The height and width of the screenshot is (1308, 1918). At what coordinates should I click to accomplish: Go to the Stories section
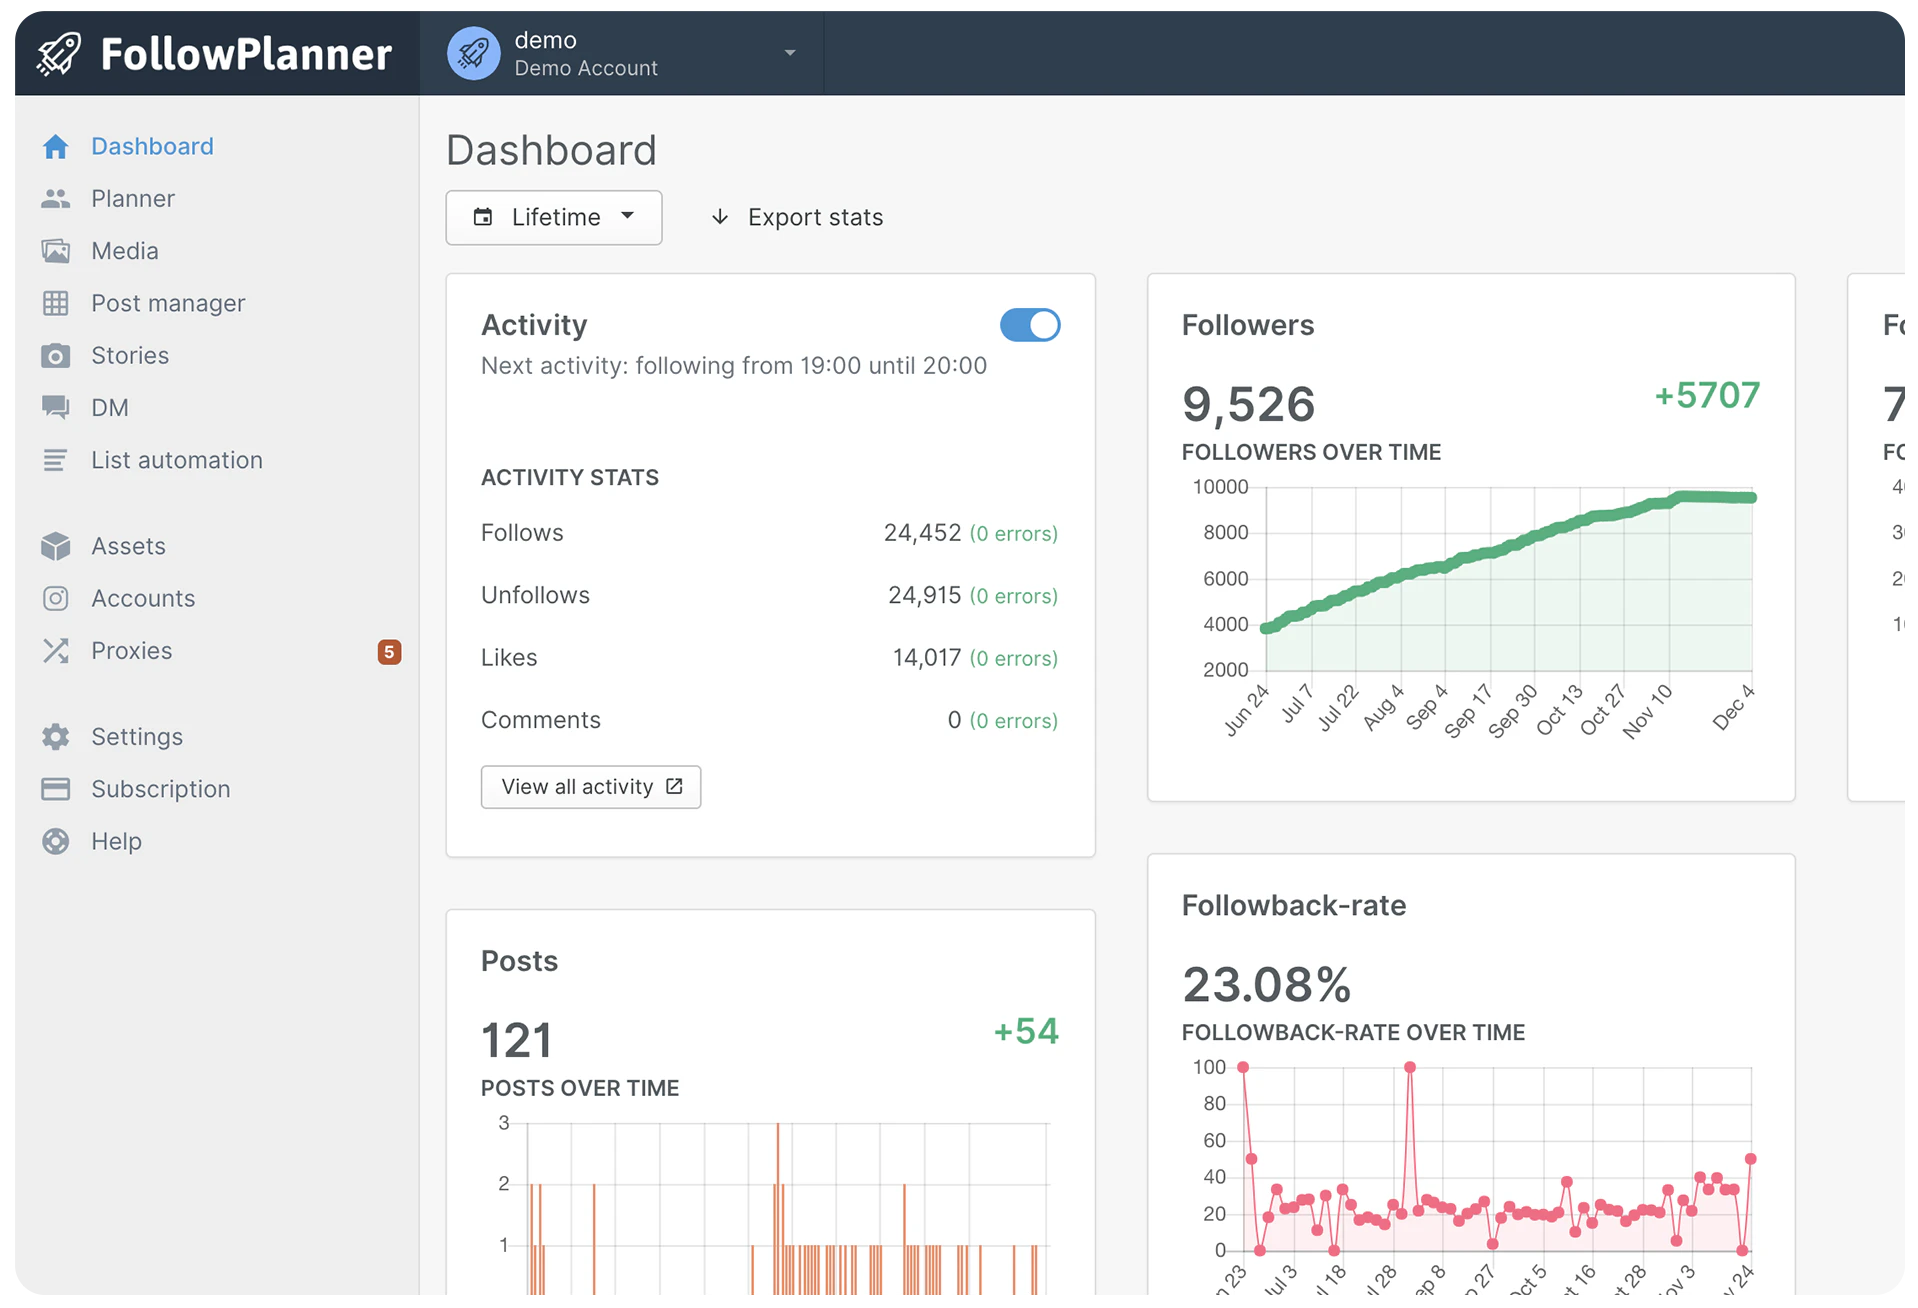coord(130,355)
